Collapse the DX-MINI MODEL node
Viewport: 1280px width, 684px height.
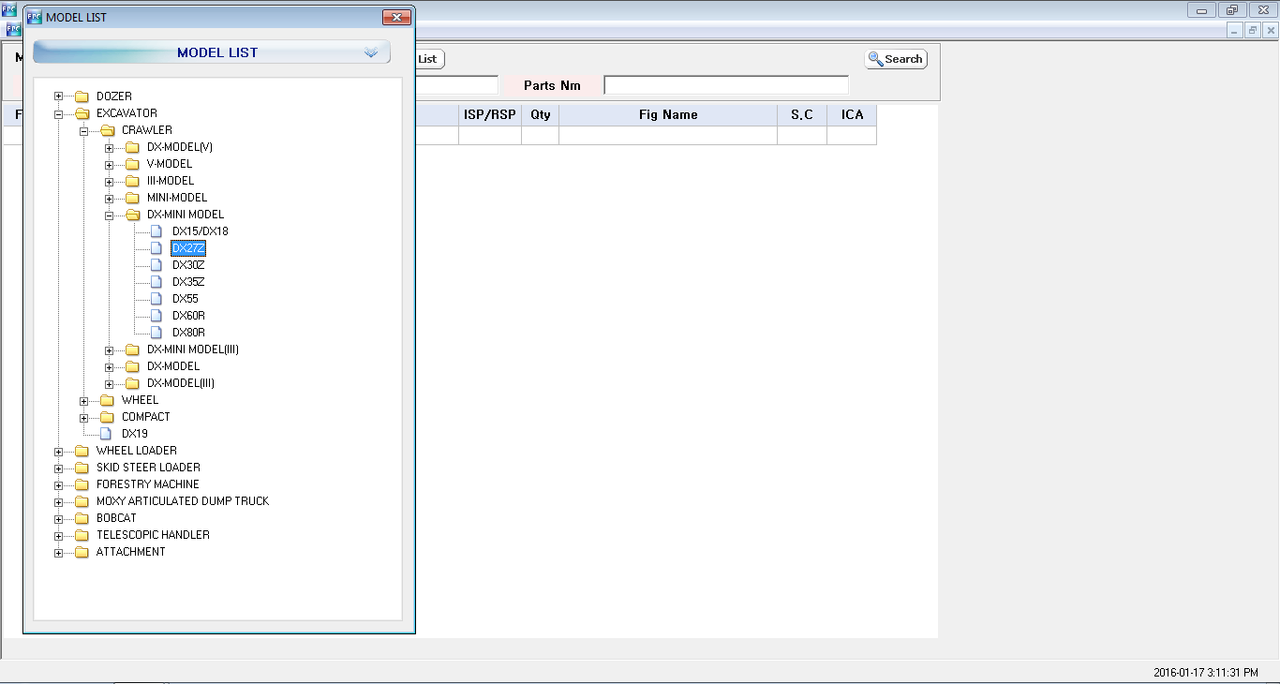click(109, 215)
